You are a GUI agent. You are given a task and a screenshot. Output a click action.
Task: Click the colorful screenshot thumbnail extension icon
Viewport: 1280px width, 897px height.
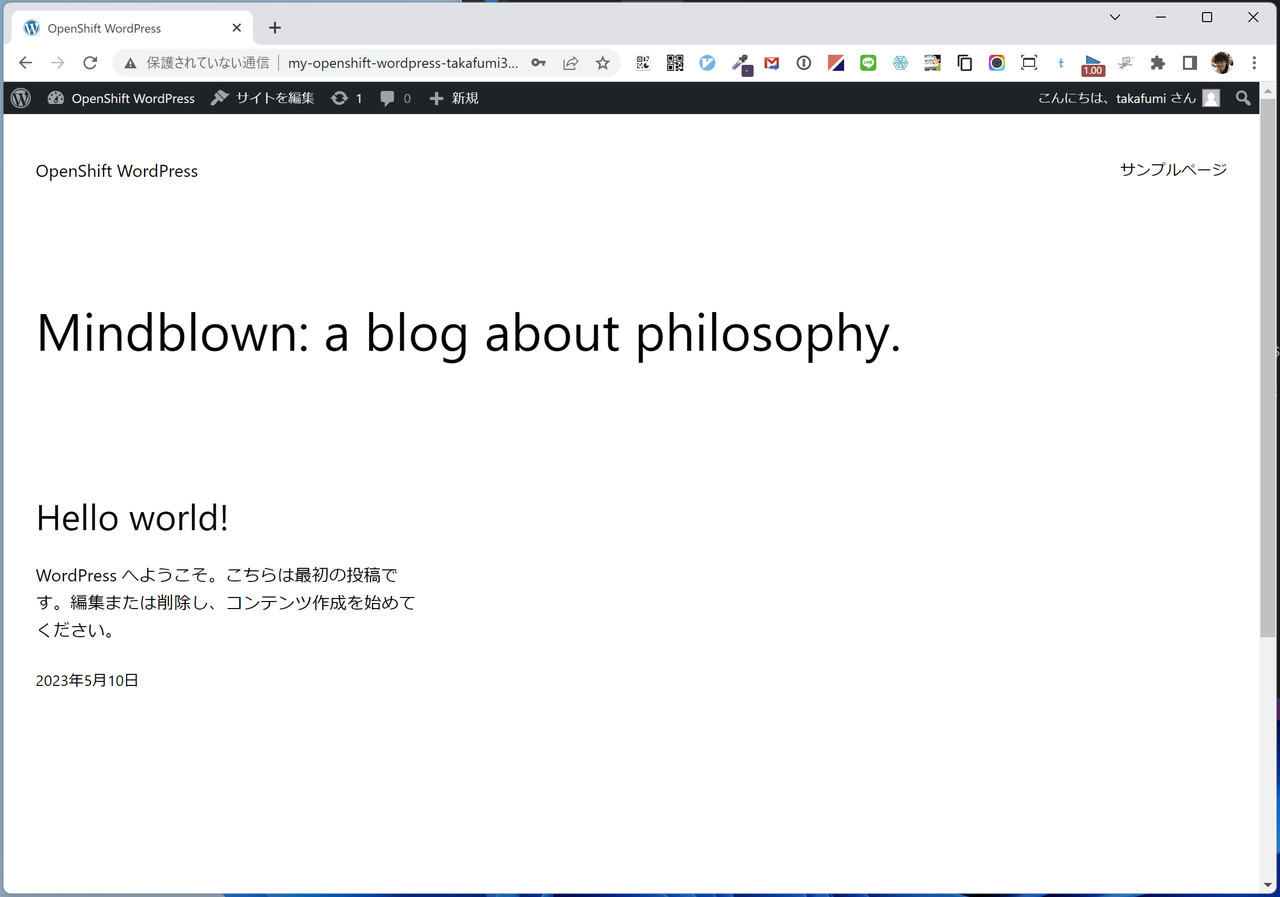pyautogui.click(x=932, y=63)
